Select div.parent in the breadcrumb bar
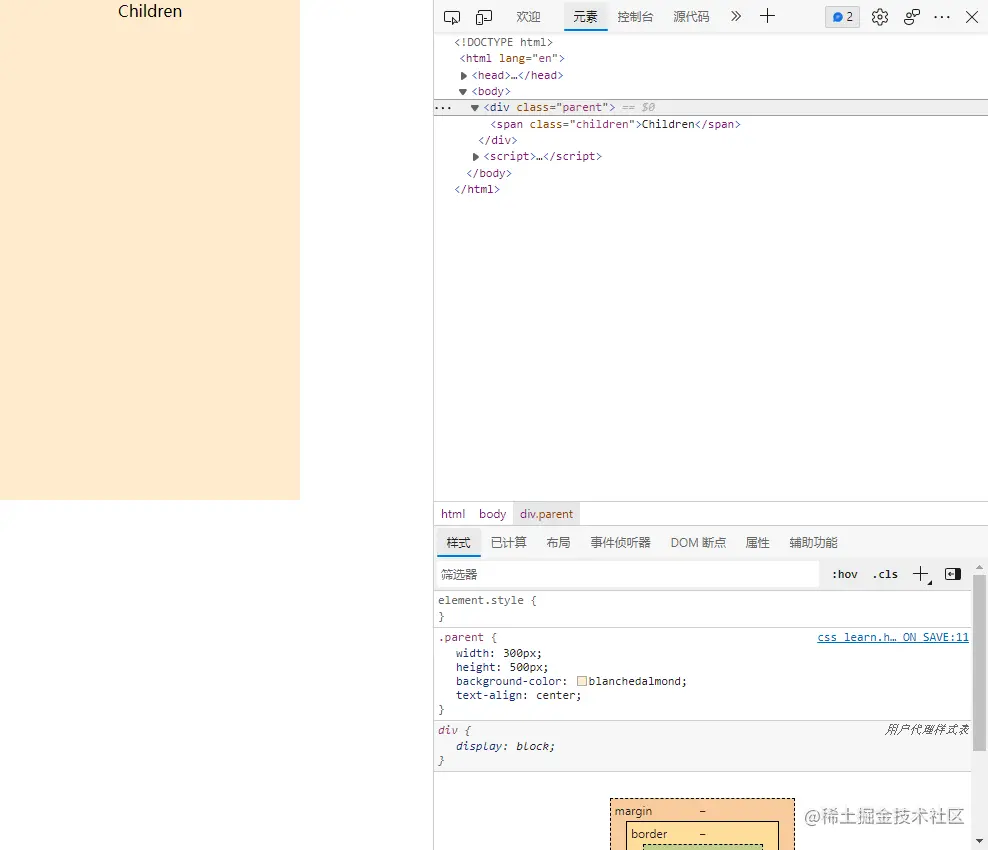 pyautogui.click(x=546, y=514)
